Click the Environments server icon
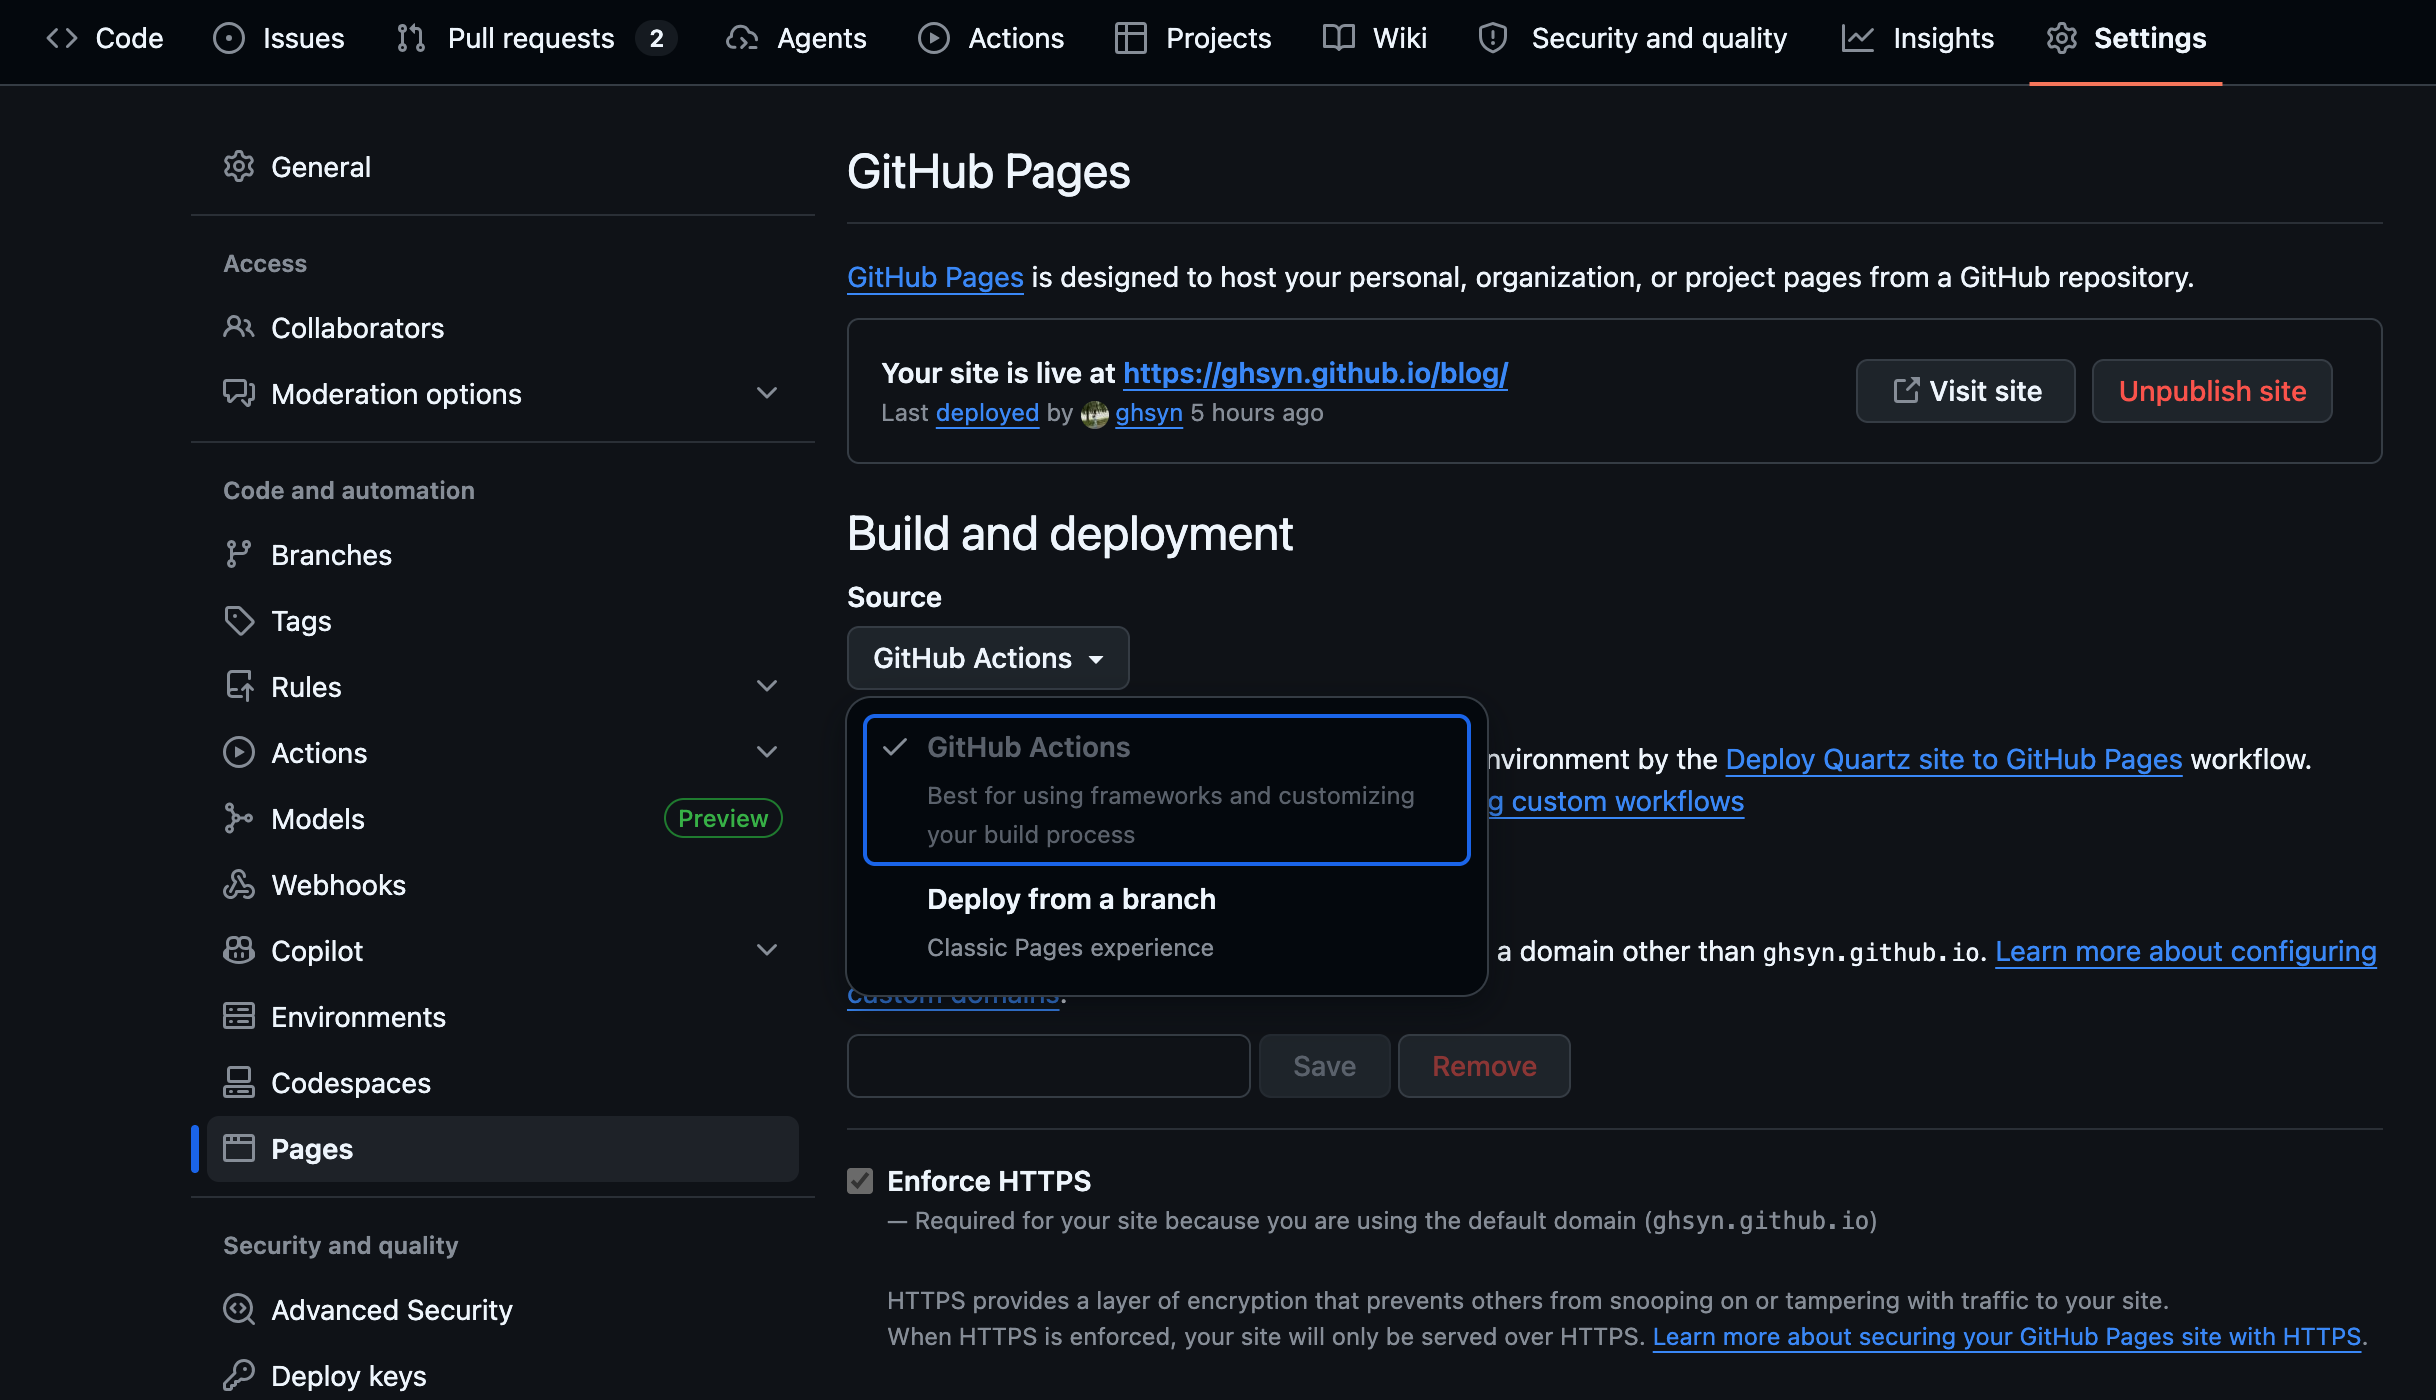Viewport: 2436px width, 1400px height. (238, 1017)
